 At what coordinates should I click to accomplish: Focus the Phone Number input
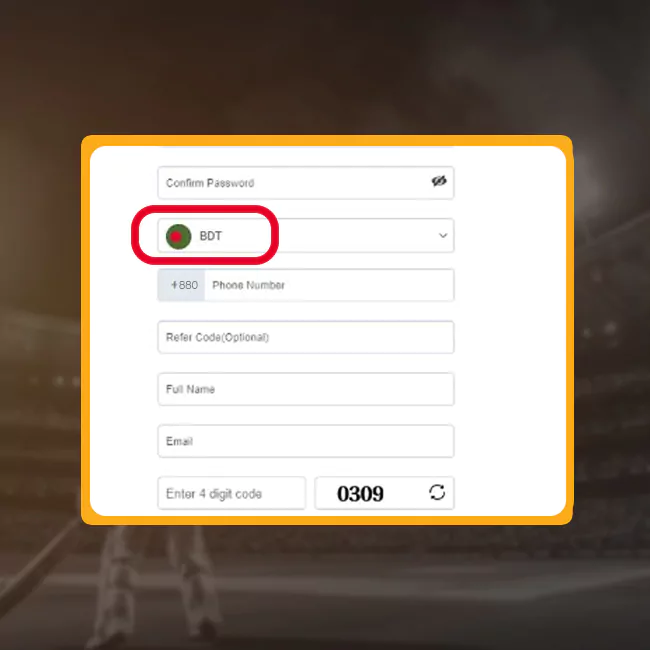coord(329,285)
